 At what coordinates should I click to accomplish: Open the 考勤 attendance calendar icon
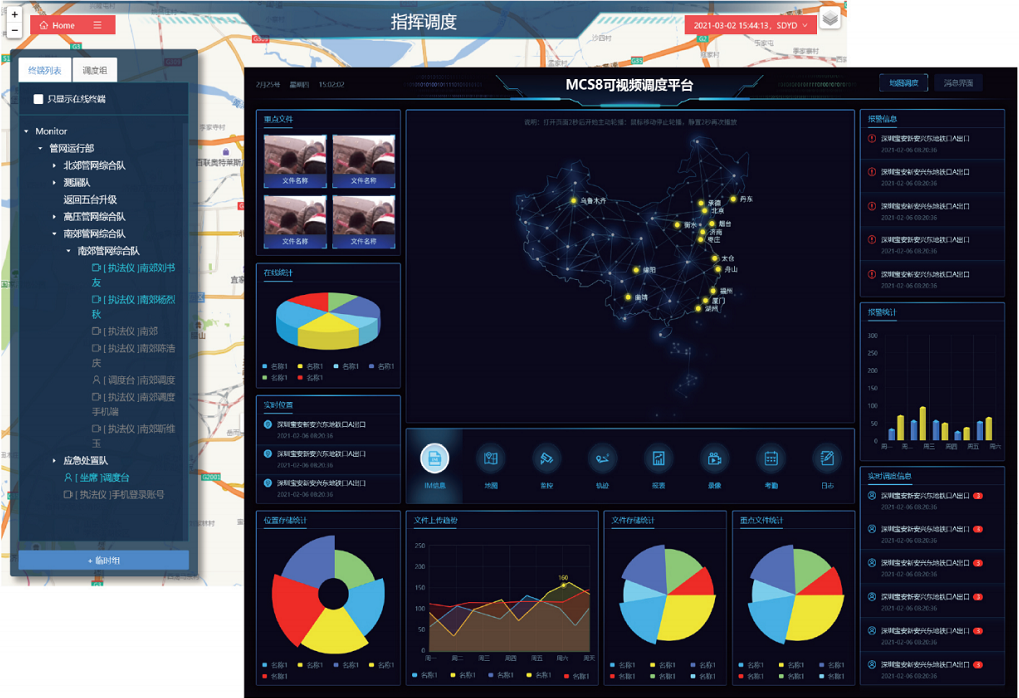click(x=771, y=459)
